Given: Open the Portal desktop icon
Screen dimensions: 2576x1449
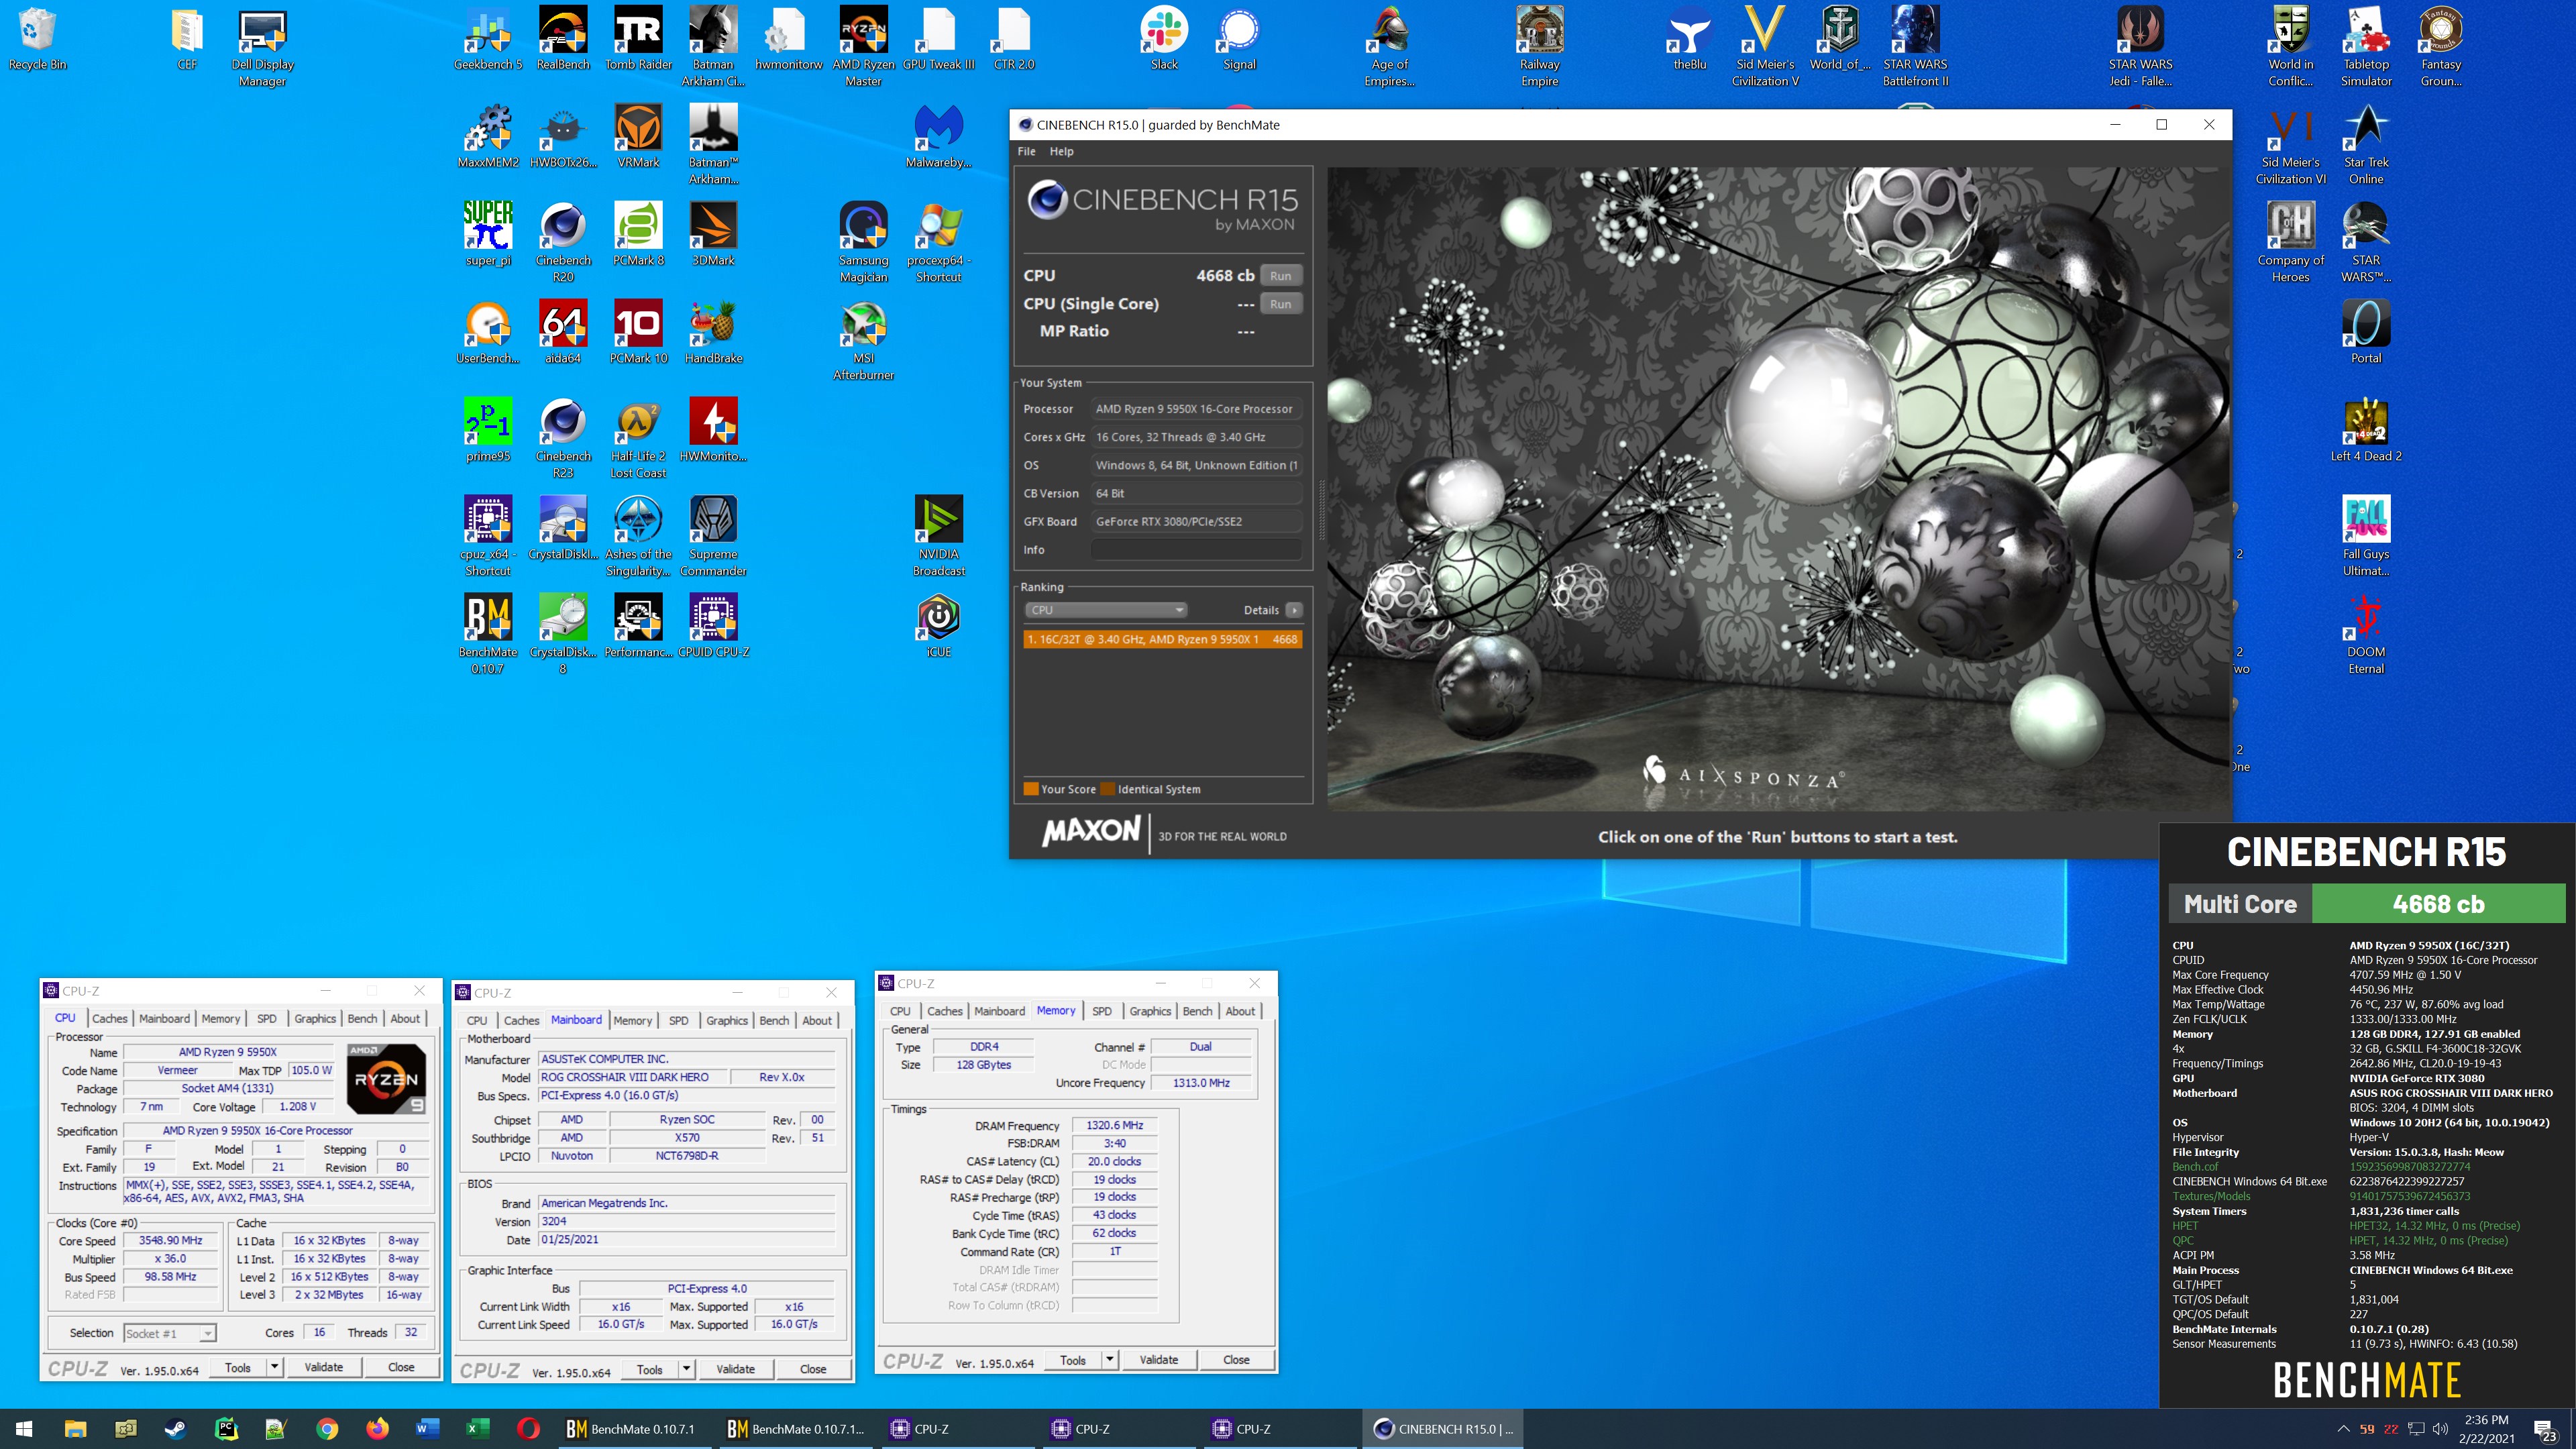Looking at the screenshot, I should 2365,333.
